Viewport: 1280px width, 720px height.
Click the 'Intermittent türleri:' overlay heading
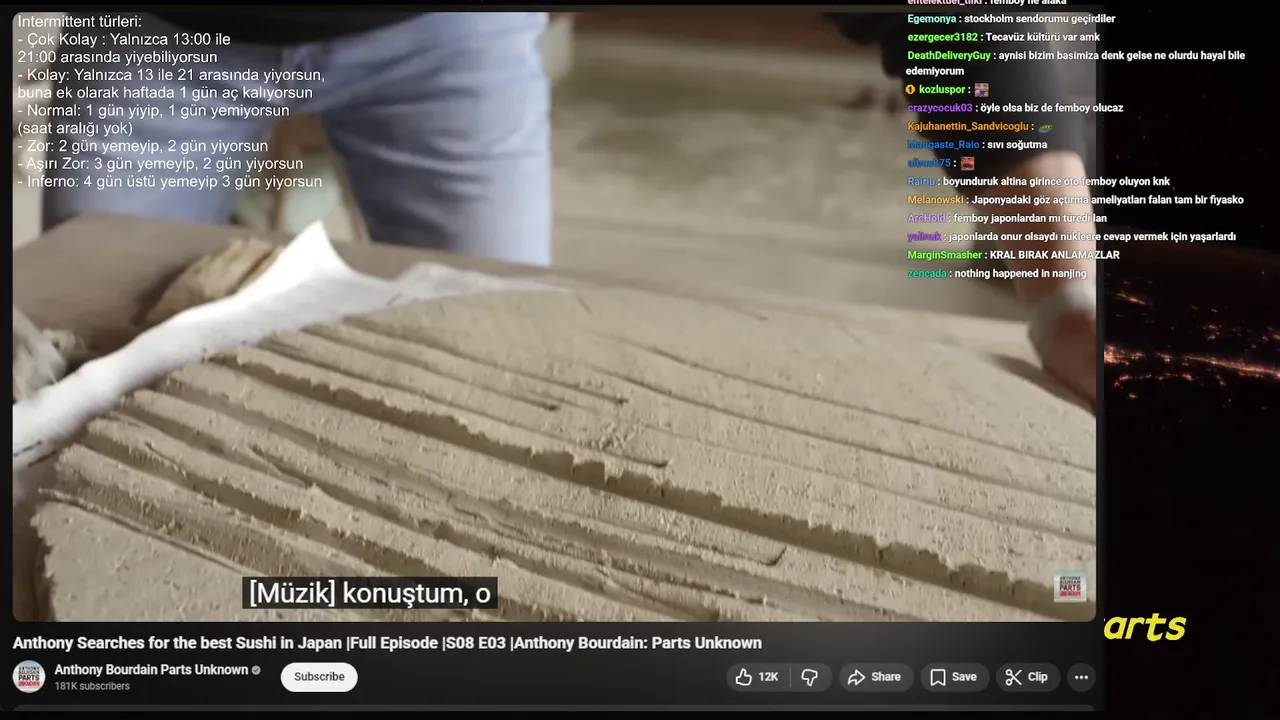tap(80, 21)
